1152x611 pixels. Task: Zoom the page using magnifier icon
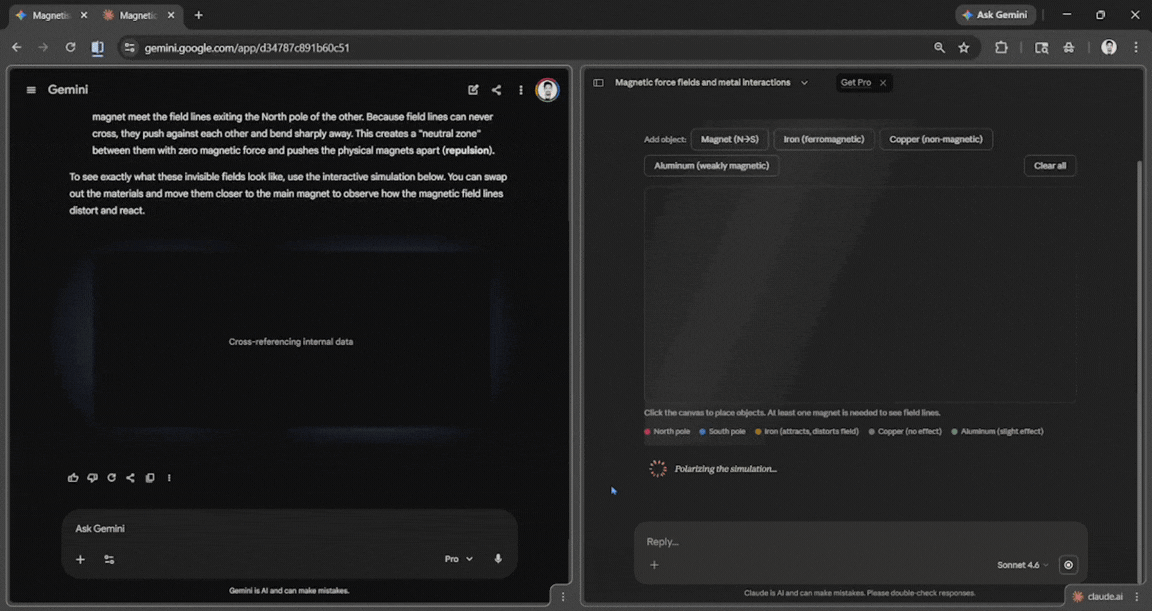[x=939, y=48]
